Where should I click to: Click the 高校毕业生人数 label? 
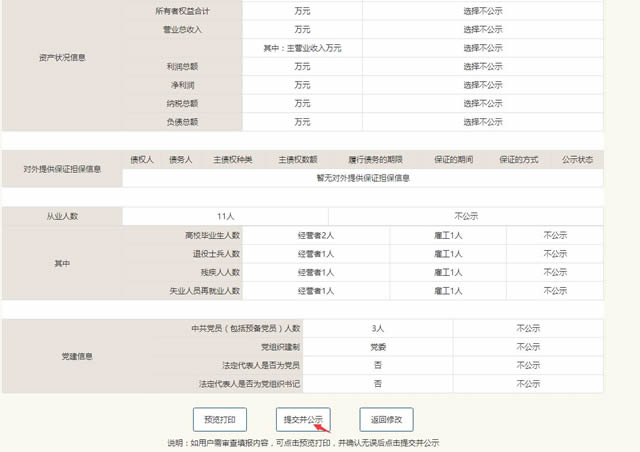[212, 236]
